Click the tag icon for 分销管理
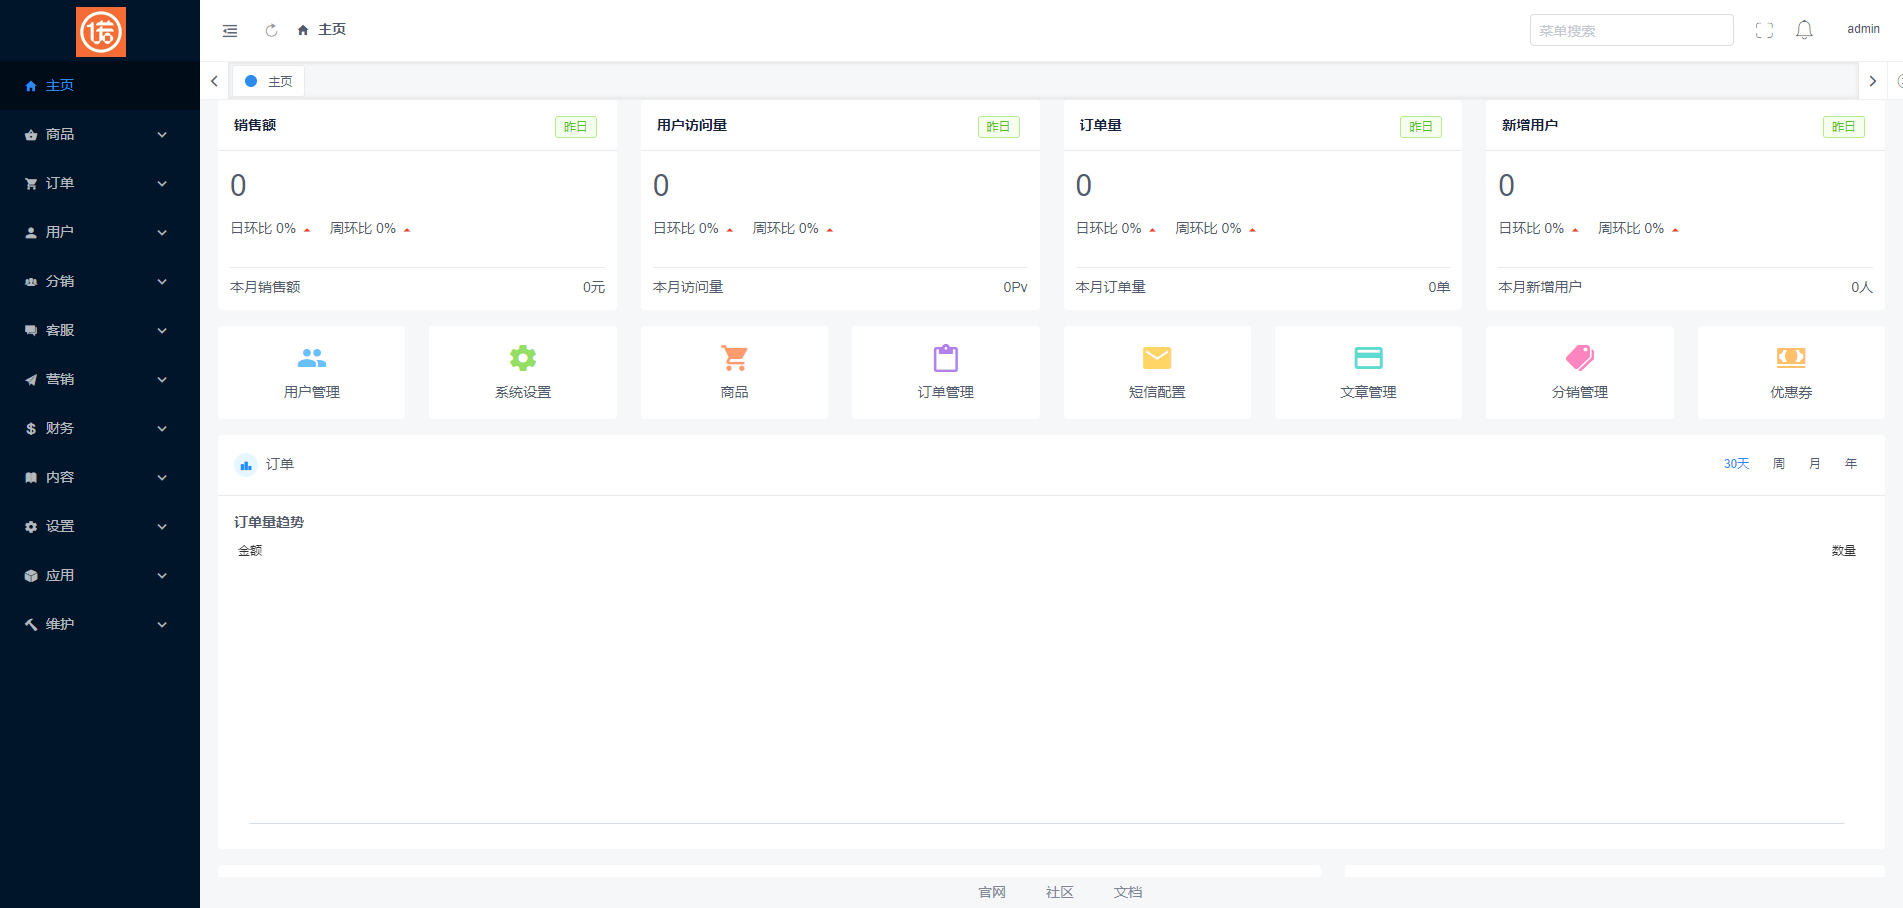1903x908 pixels. (x=1579, y=358)
